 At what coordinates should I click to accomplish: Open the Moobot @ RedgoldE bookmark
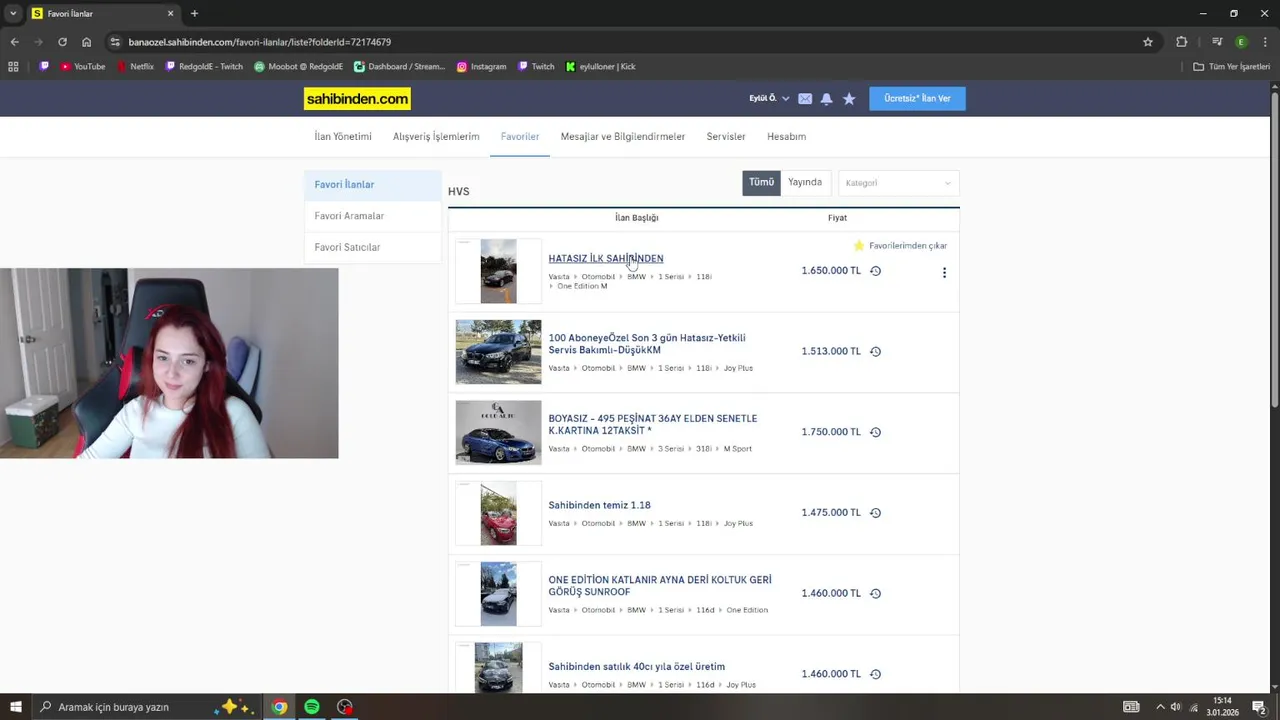click(298, 67)
